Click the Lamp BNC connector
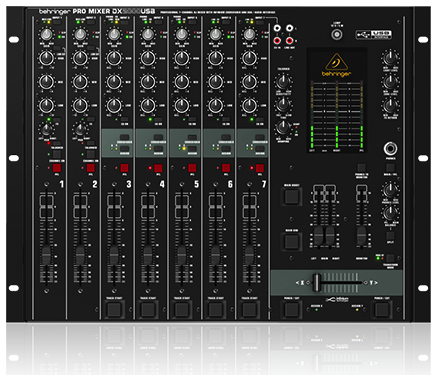 (x=337, y=35)
